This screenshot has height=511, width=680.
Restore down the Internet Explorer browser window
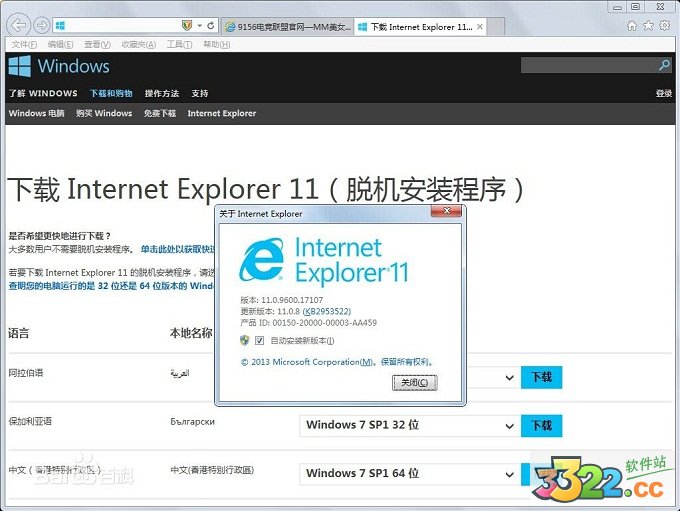(636, 7)
